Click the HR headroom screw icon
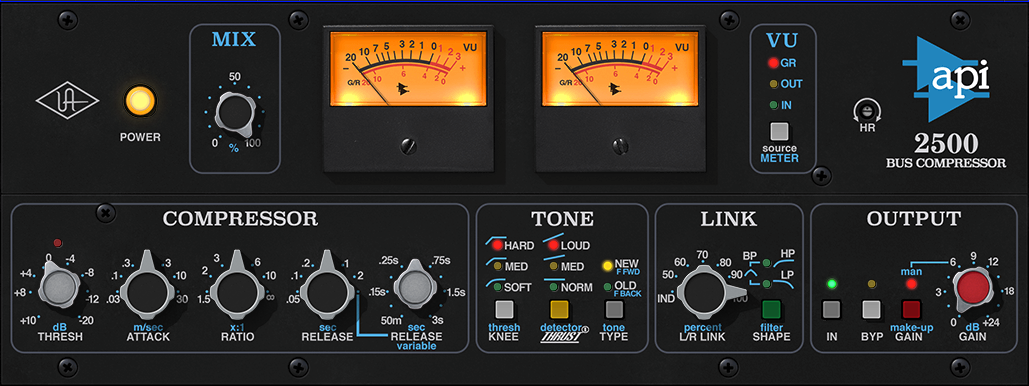 pyautogui.click(x=867, y=112)
